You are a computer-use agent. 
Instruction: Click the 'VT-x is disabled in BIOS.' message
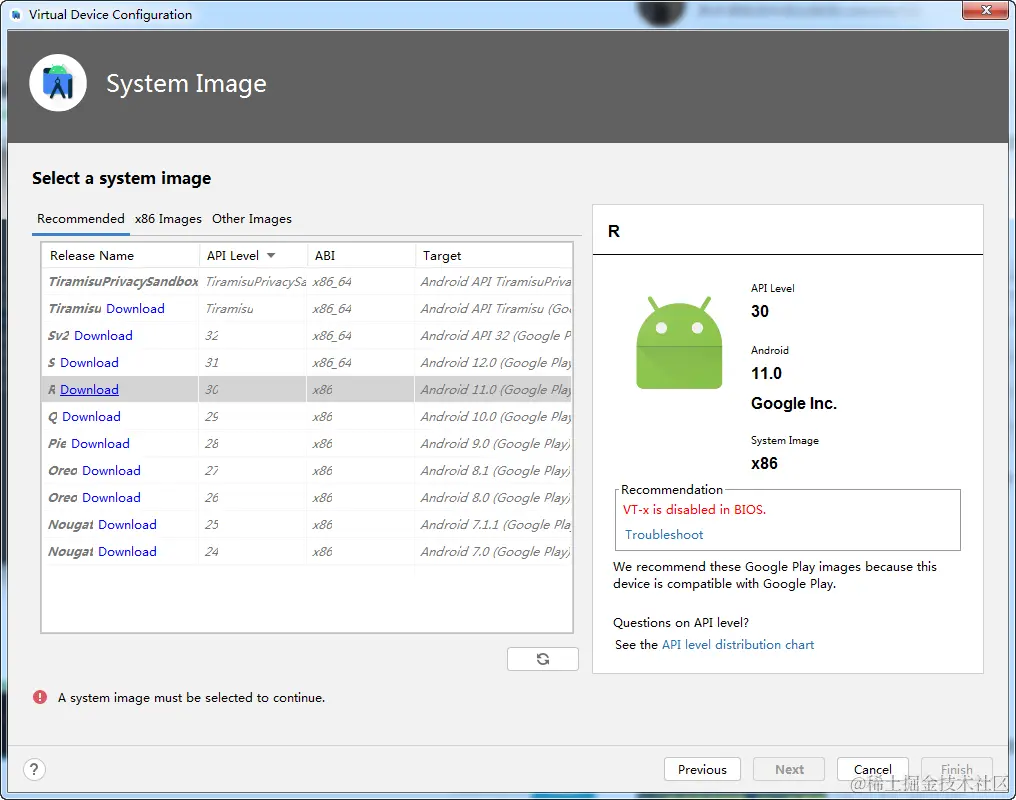click(x=694, y=510)
